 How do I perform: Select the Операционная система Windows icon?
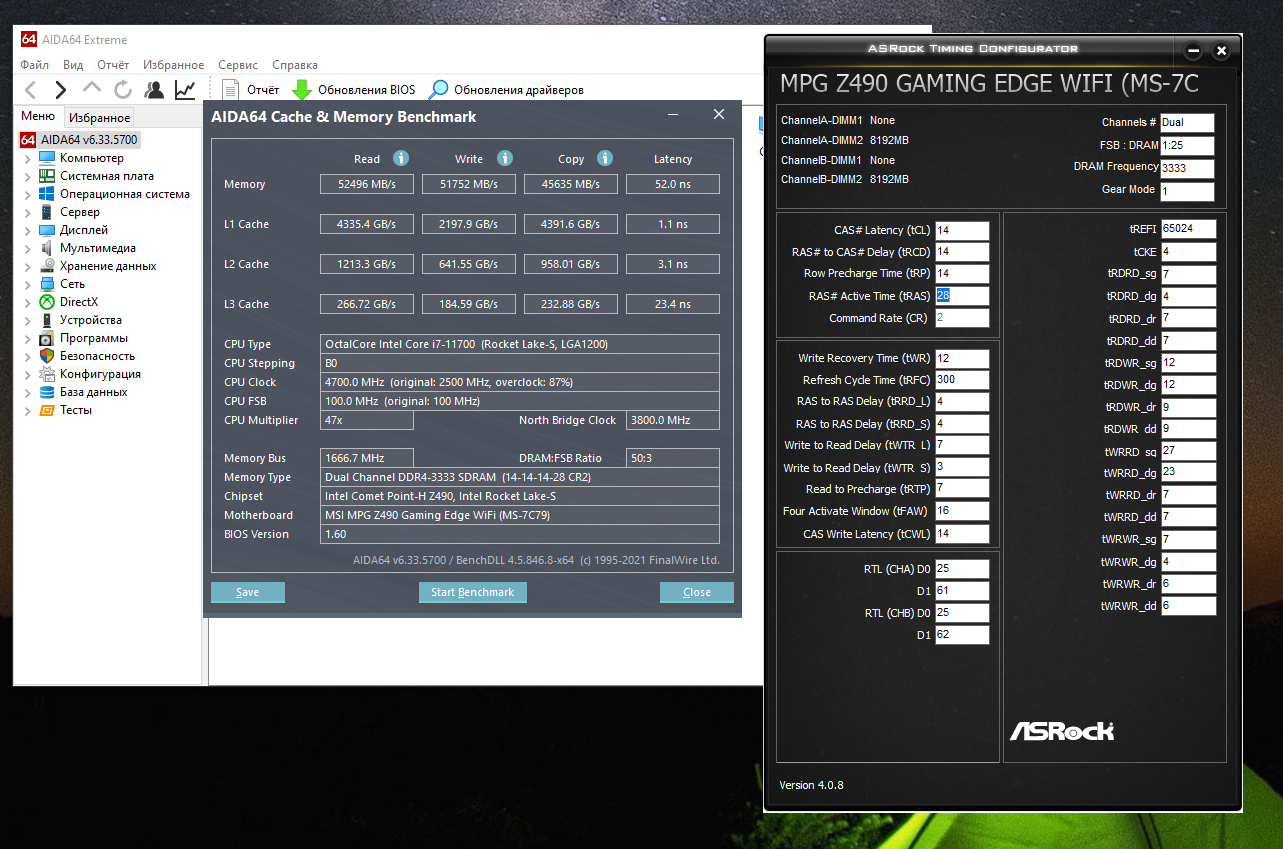pyautogui.click(x=47, y=194)
